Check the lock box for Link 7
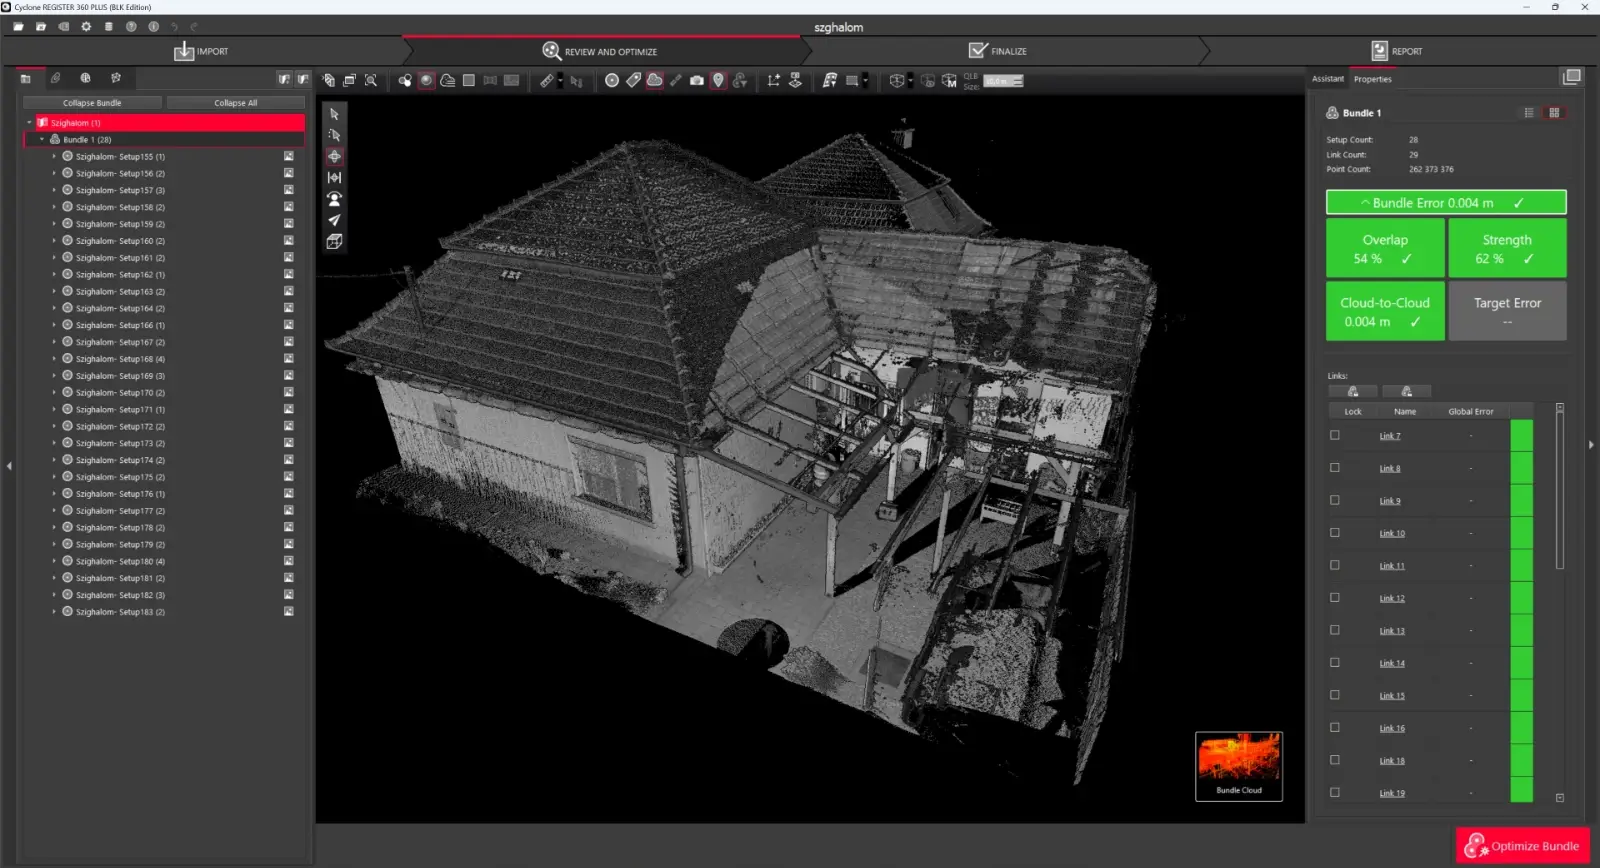The image size is (1600, 868). click(1335, 435)
